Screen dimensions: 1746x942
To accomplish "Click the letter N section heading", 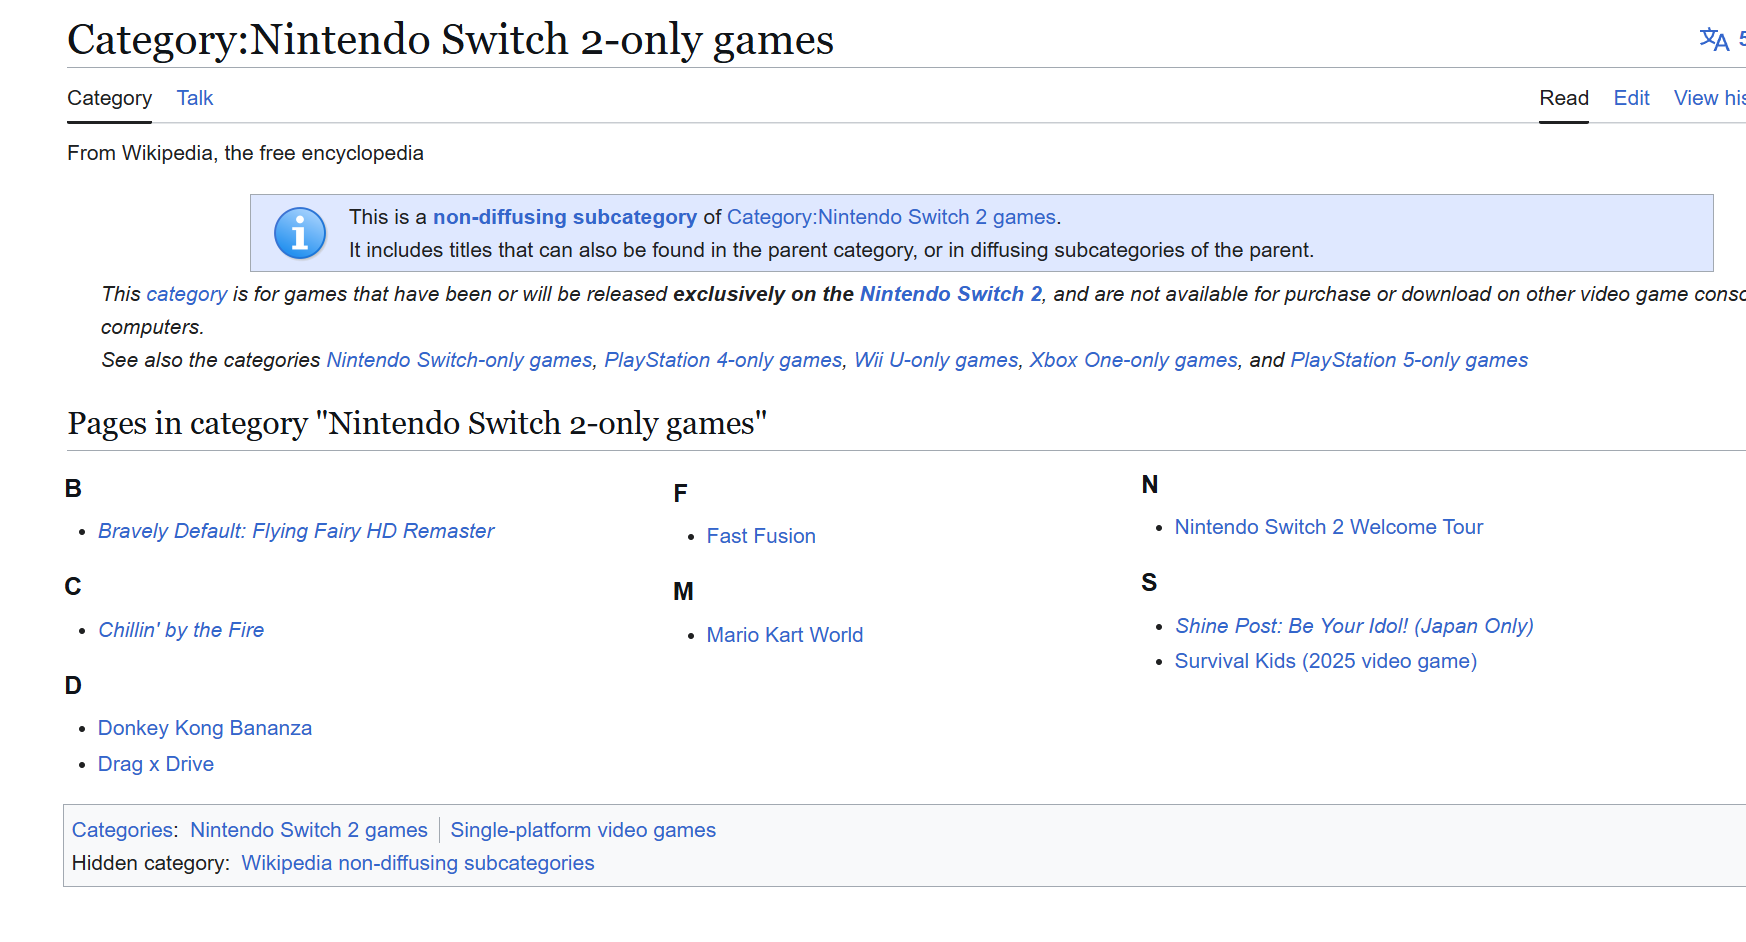I will (x=1150, y=484).
